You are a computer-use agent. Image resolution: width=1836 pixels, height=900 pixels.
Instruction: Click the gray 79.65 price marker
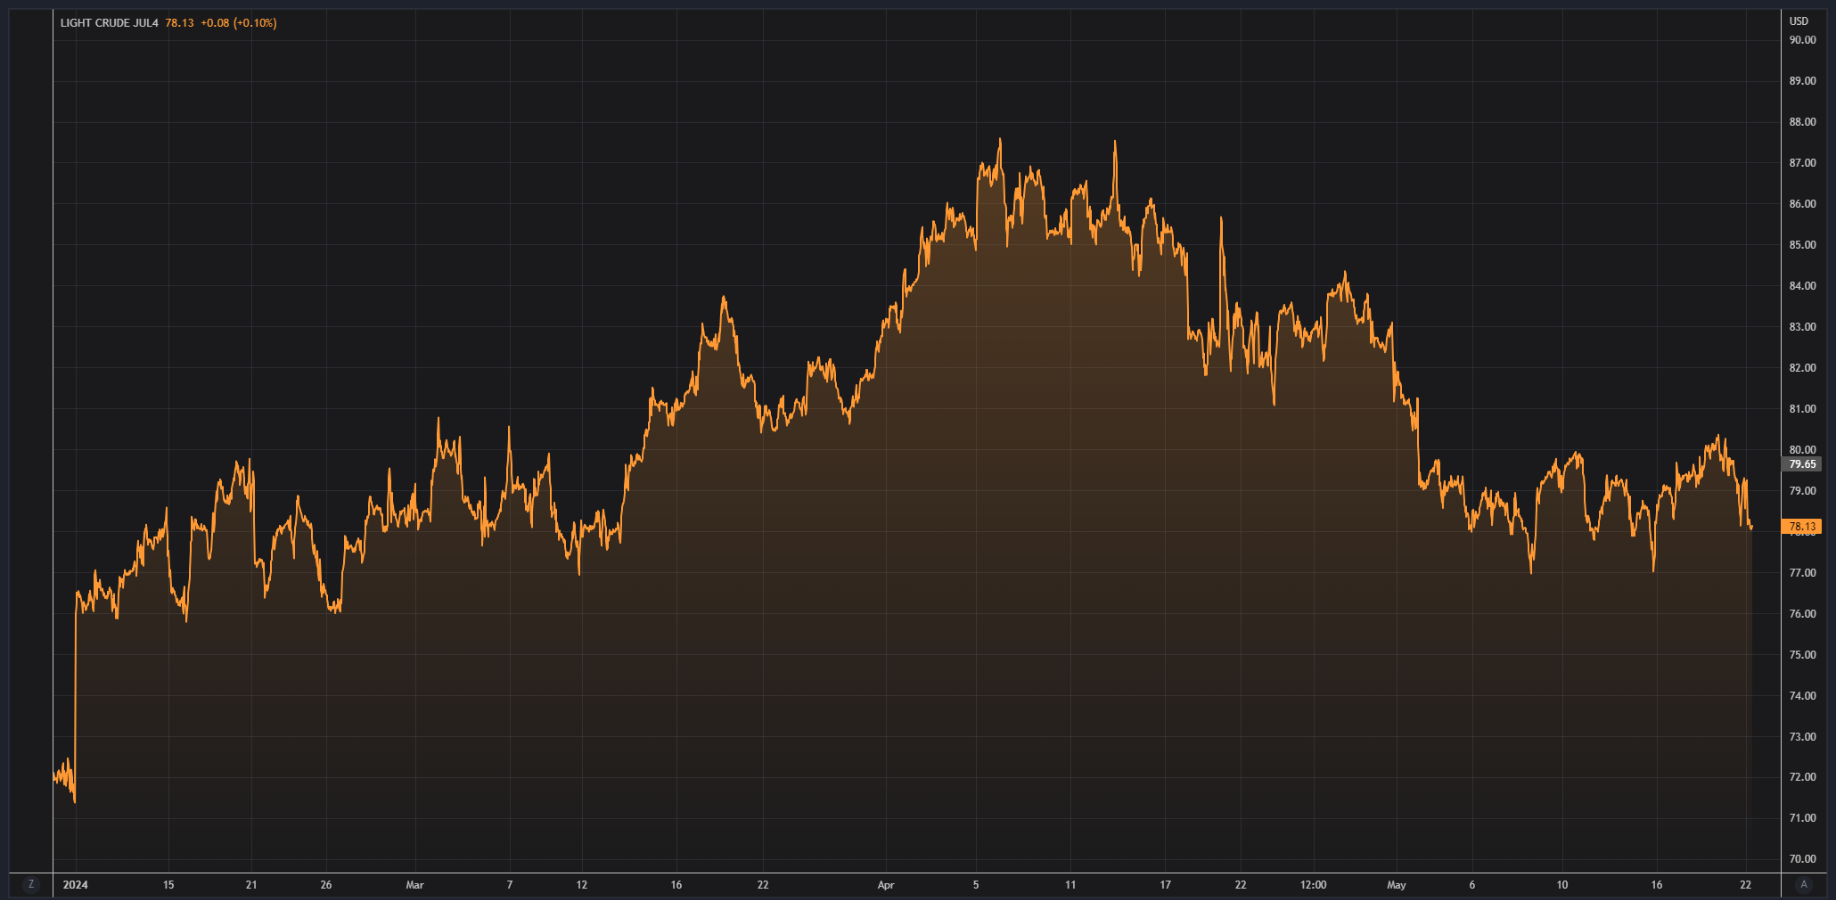click(x=1802, y=464)
